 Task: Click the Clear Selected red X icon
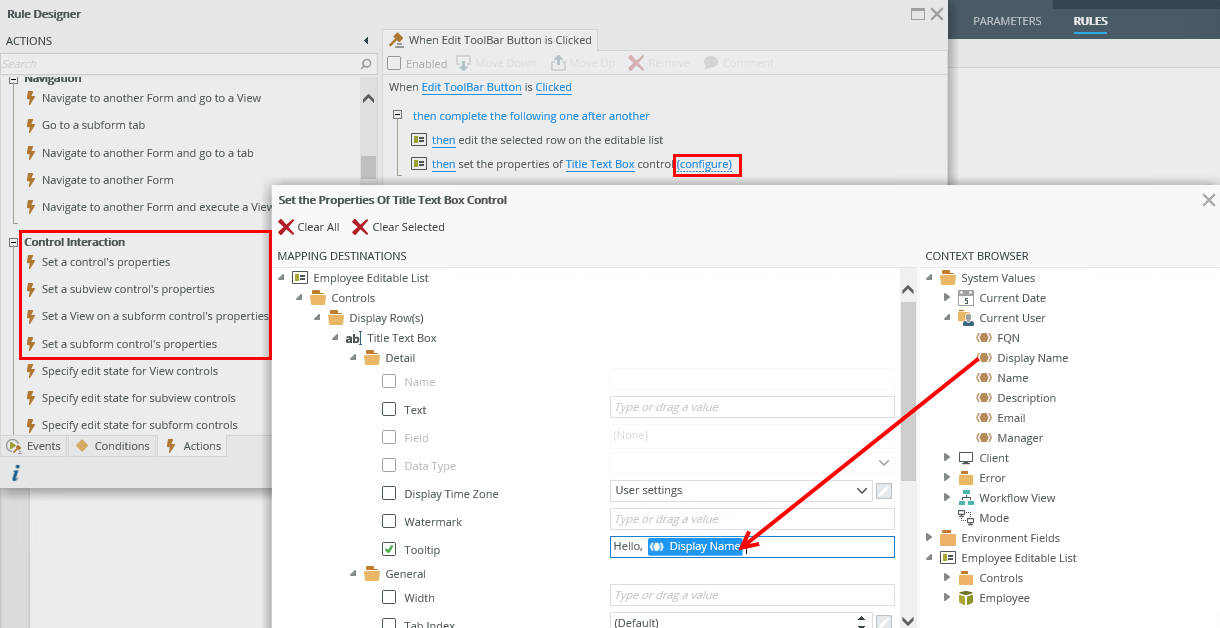coord(360,227)
